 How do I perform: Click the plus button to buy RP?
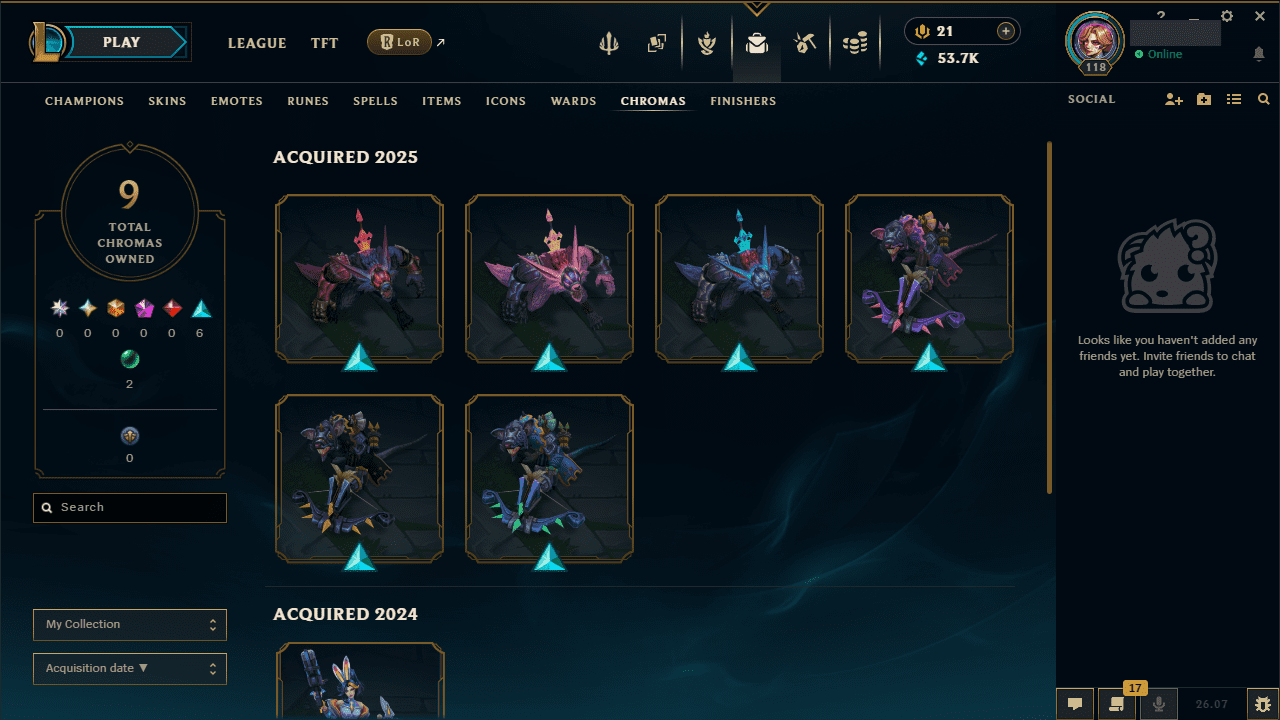tap(1006, 32)
